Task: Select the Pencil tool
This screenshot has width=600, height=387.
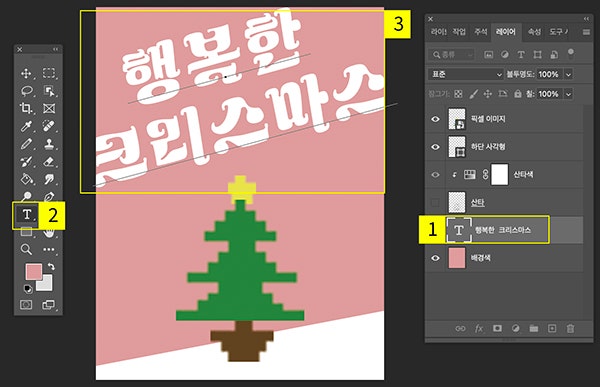Action: pyautogui.click(x=26, y=144)
